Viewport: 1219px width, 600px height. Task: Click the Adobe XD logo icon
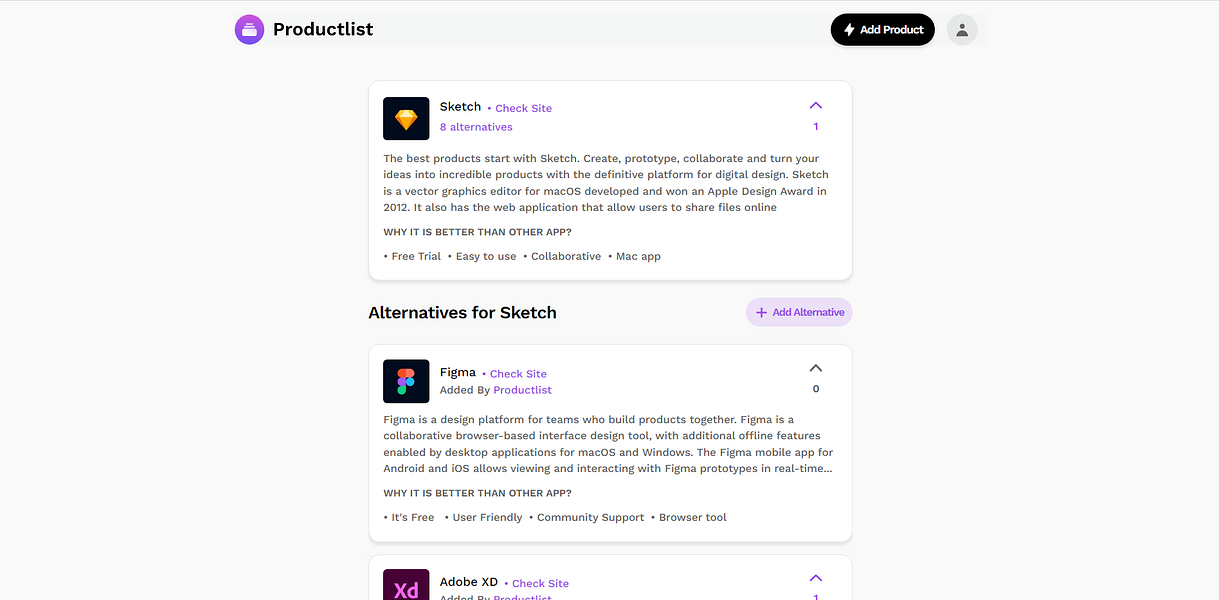(405, 587)
